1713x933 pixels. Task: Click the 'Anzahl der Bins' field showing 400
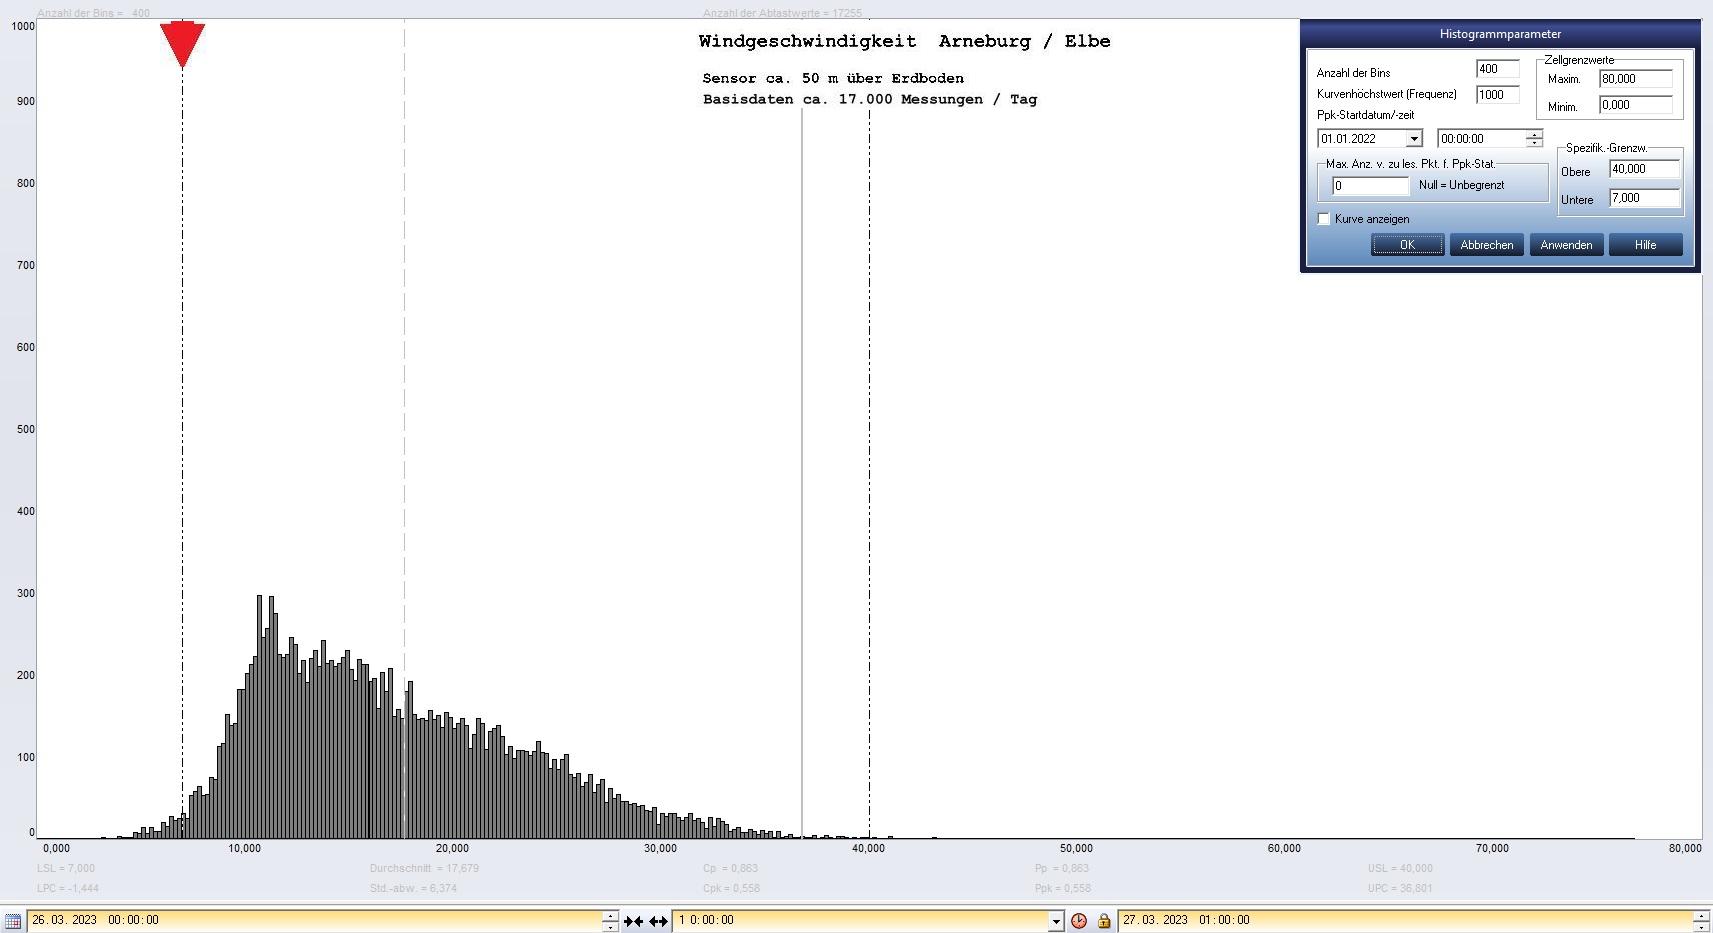pyautogui.click(x=1497, y=69)
